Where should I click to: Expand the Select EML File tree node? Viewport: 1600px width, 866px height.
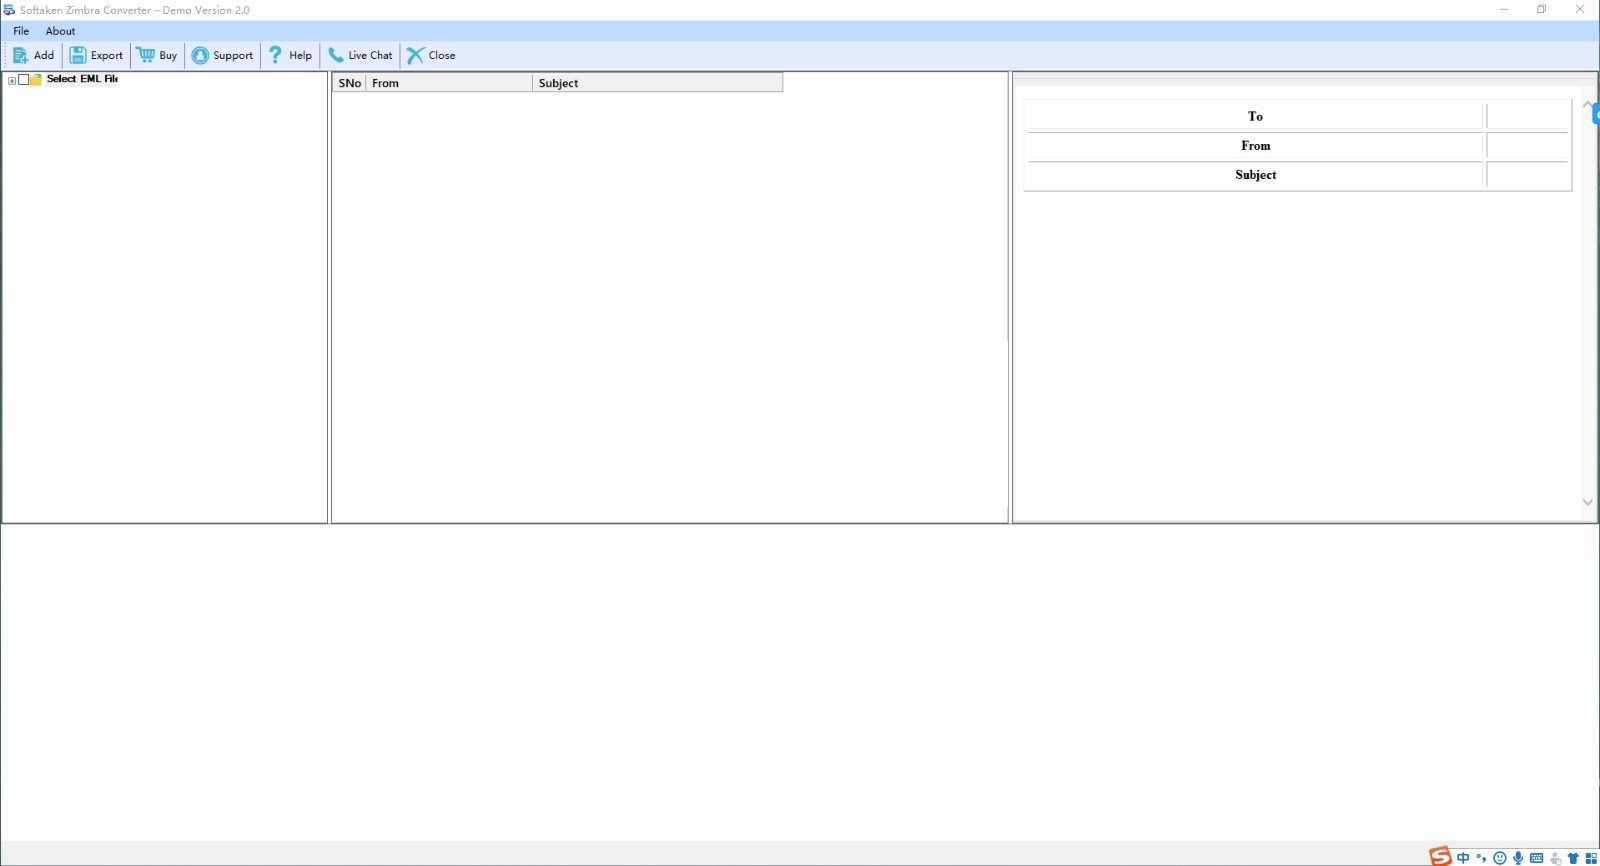12,80
